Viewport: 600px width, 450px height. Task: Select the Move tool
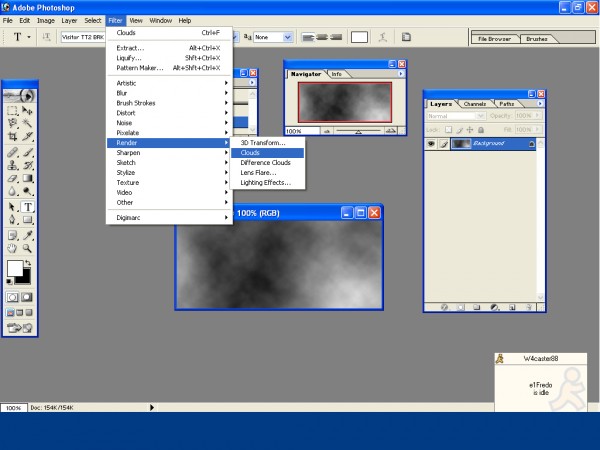pos(27,111)
